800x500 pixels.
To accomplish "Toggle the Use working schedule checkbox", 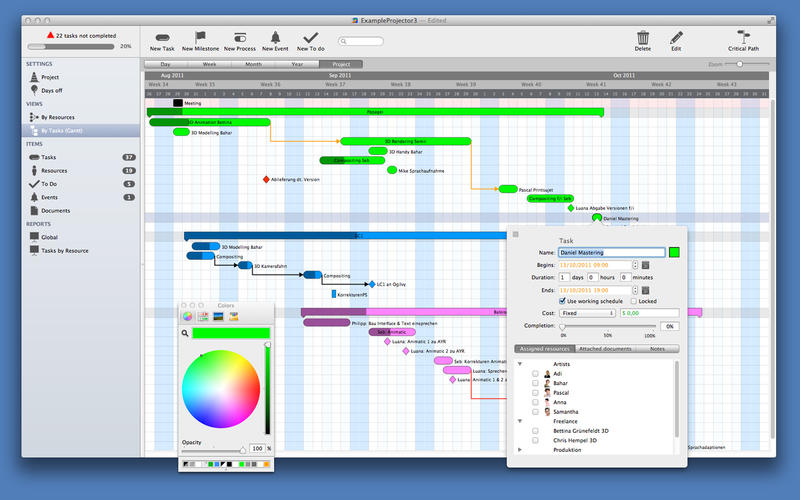I will pyautogui.click(x=562, y=300).
